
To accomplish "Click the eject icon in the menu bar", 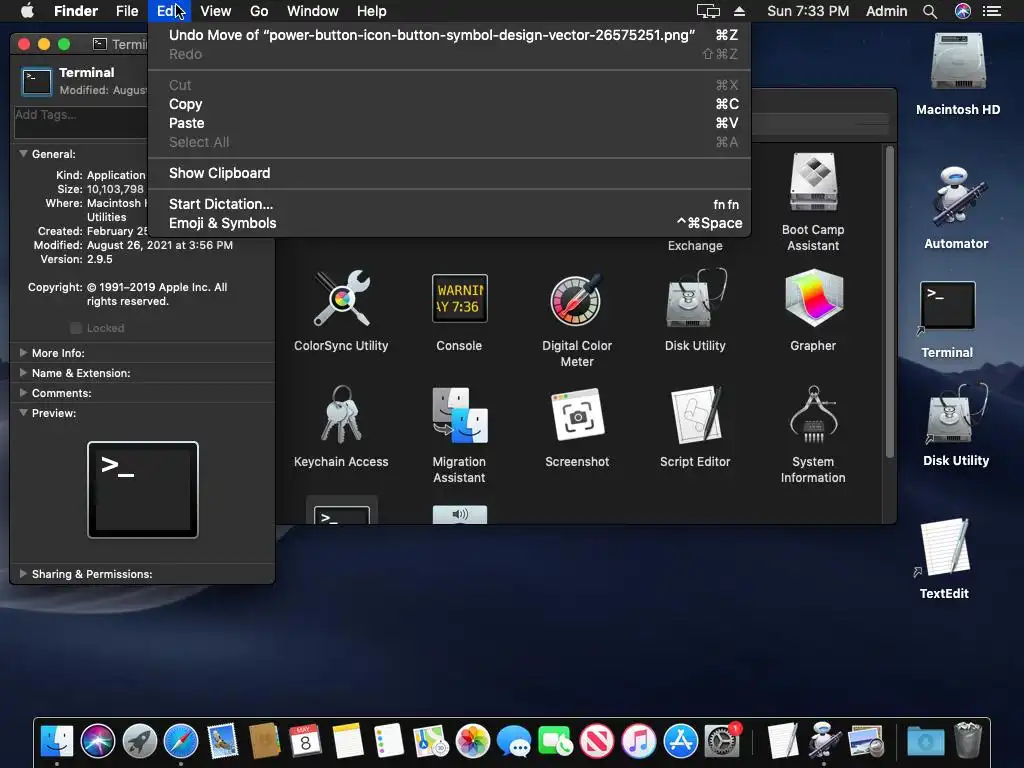I will (739, 11).
